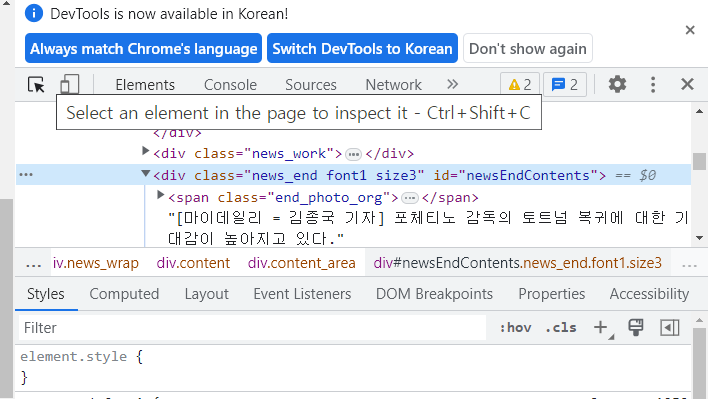The height and width of the screenshot is (399, 708).
Task: Show earlier breadcrumbs via left ellipsis
Action: (x=33, y=264)
